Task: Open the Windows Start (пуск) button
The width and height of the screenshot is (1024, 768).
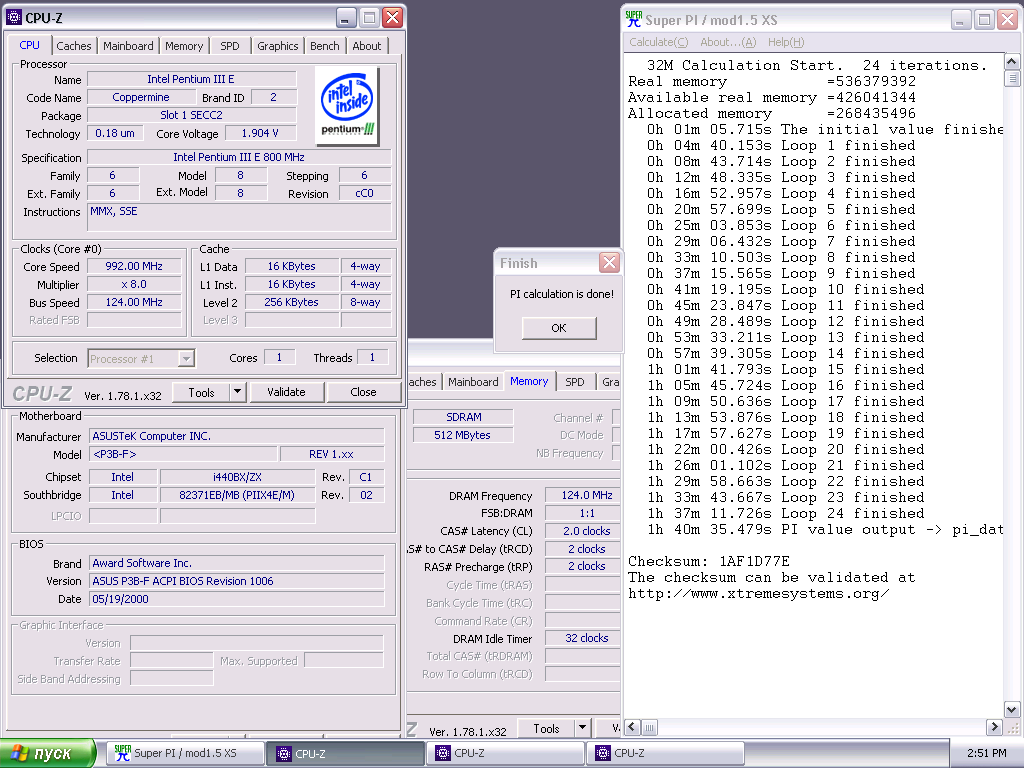Action: (x=48, y=754)
